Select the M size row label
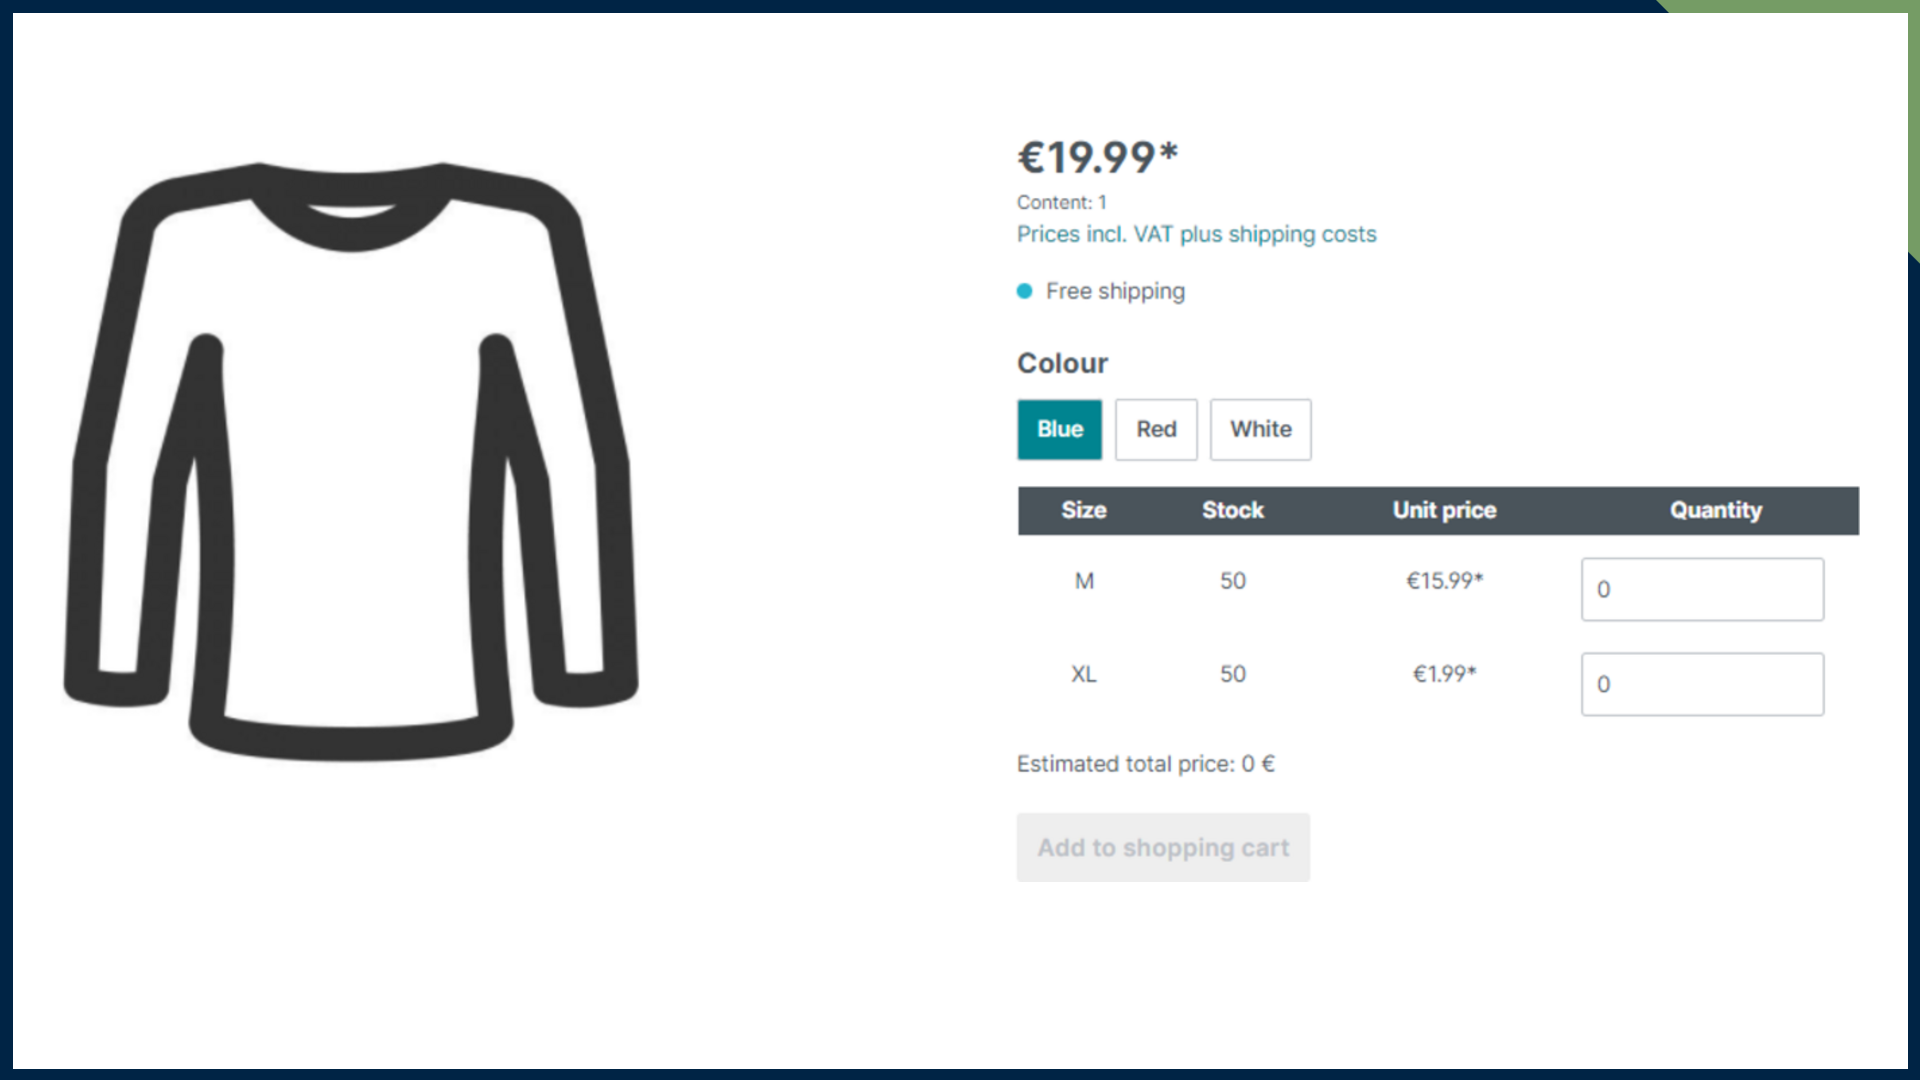Image resolution: width=1920 pixels, height=1080 pixels. [x=1084, y=581]
